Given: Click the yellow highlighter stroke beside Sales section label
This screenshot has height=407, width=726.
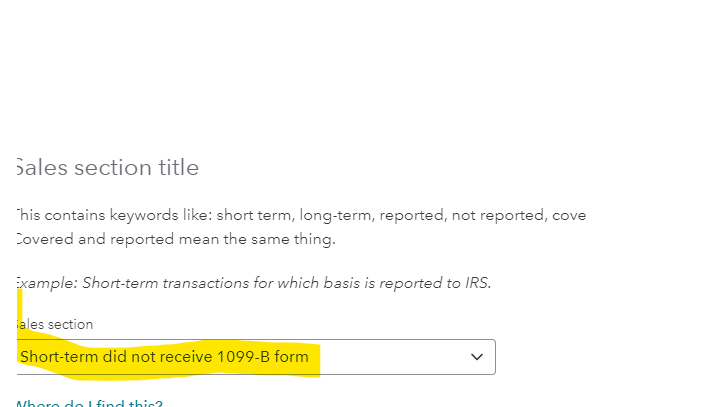Looking at the screenshot, I should tap(19, 308).
